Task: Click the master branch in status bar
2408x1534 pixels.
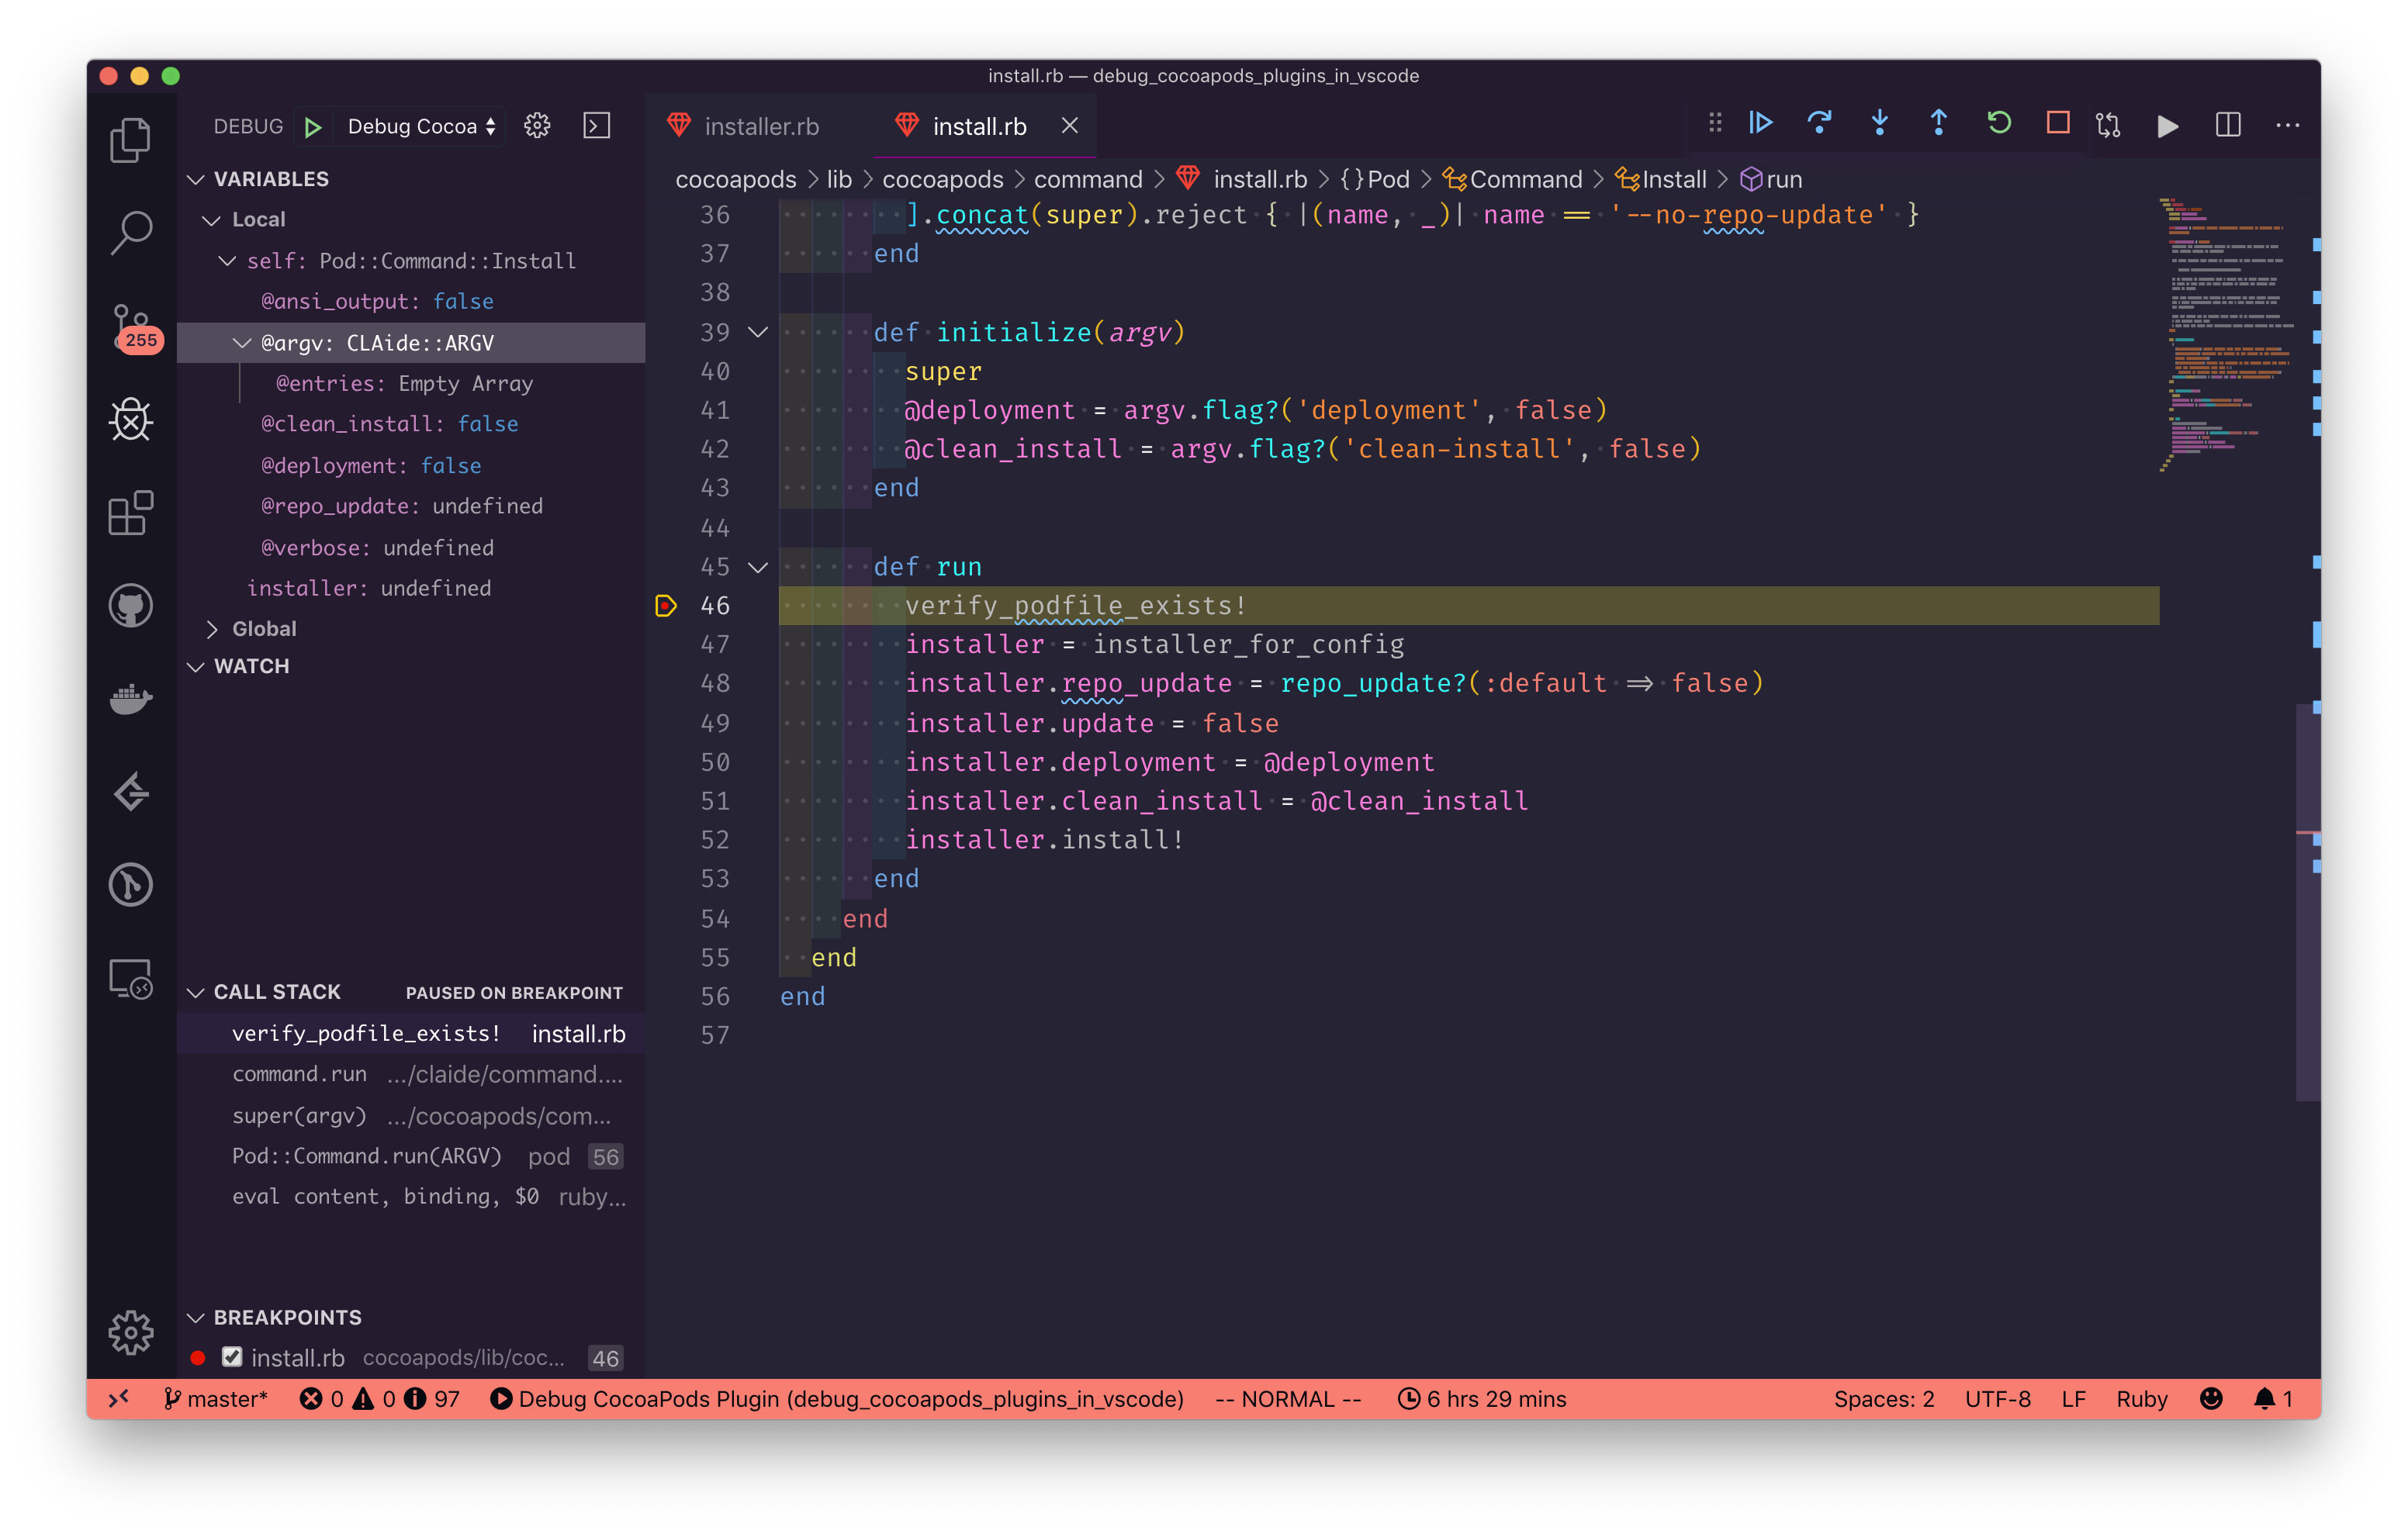Action: [216, 1399]
